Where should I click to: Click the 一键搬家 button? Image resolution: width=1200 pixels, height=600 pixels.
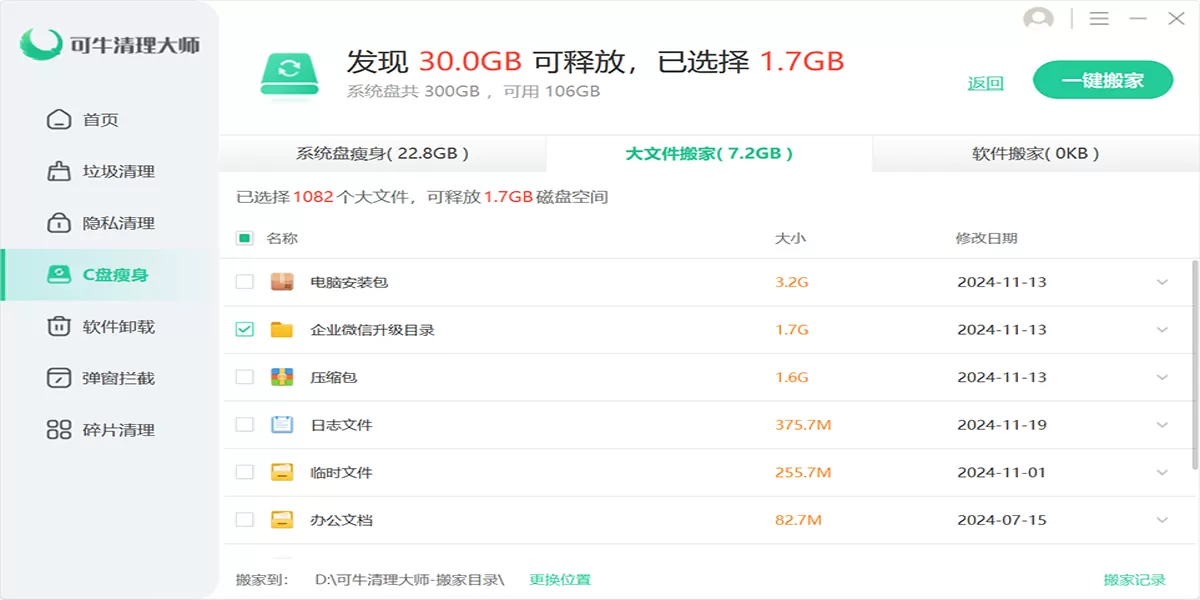pos(1103,80)
